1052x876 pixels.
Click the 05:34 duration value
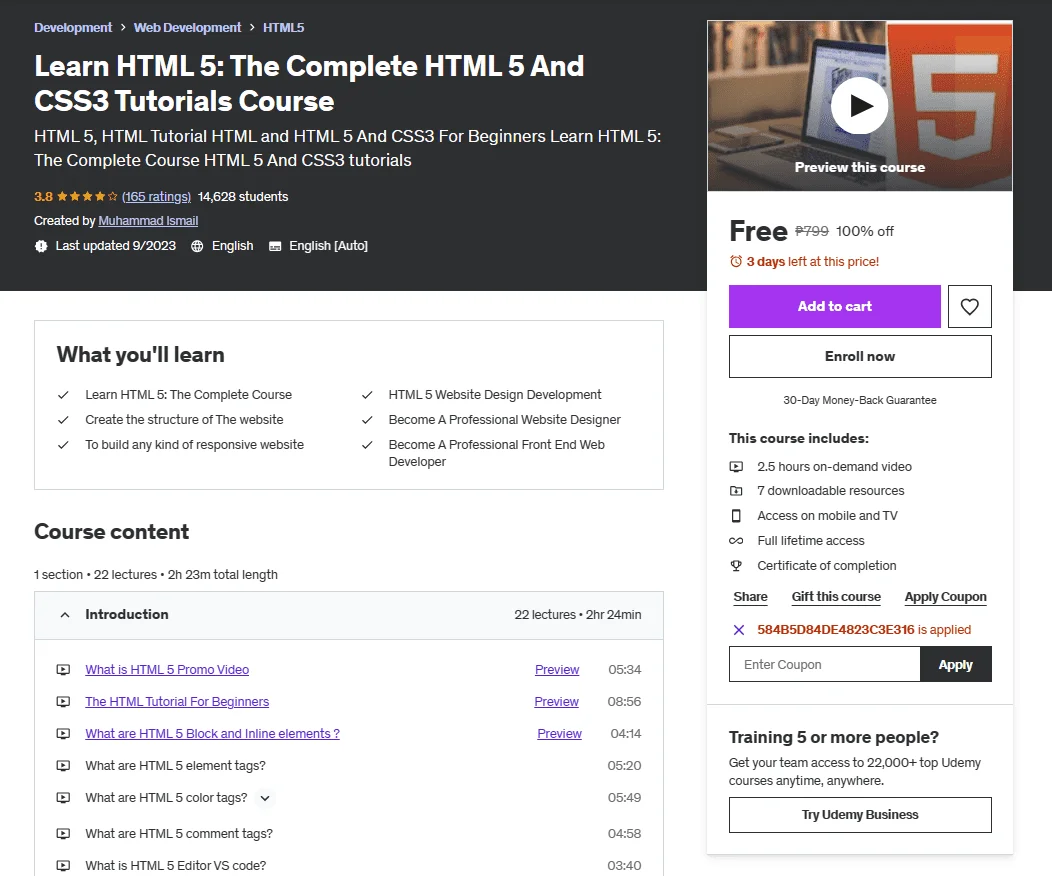[625, 669]
